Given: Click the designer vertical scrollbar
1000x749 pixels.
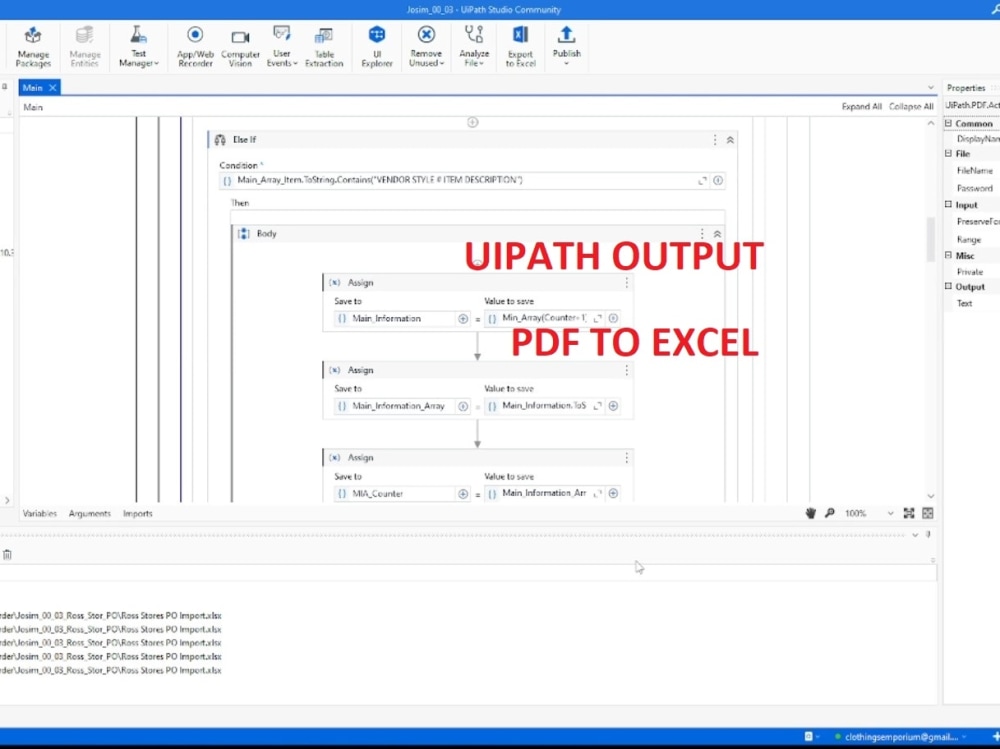Looking at the screenshot, I should [x=930, y=239].
